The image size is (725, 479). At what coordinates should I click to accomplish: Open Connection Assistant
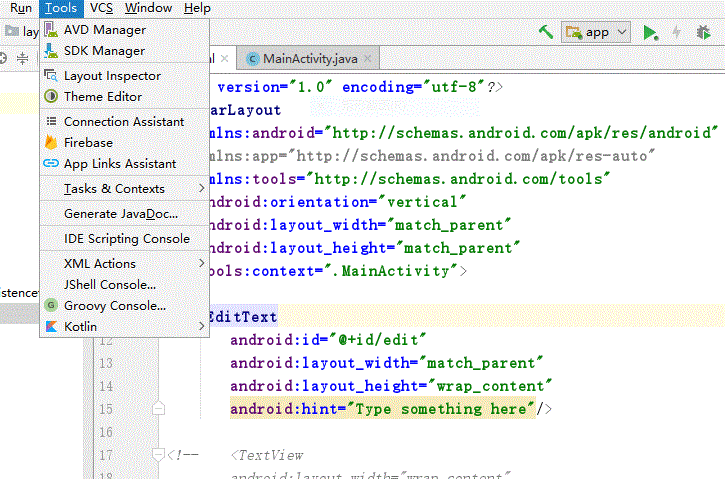124,122
